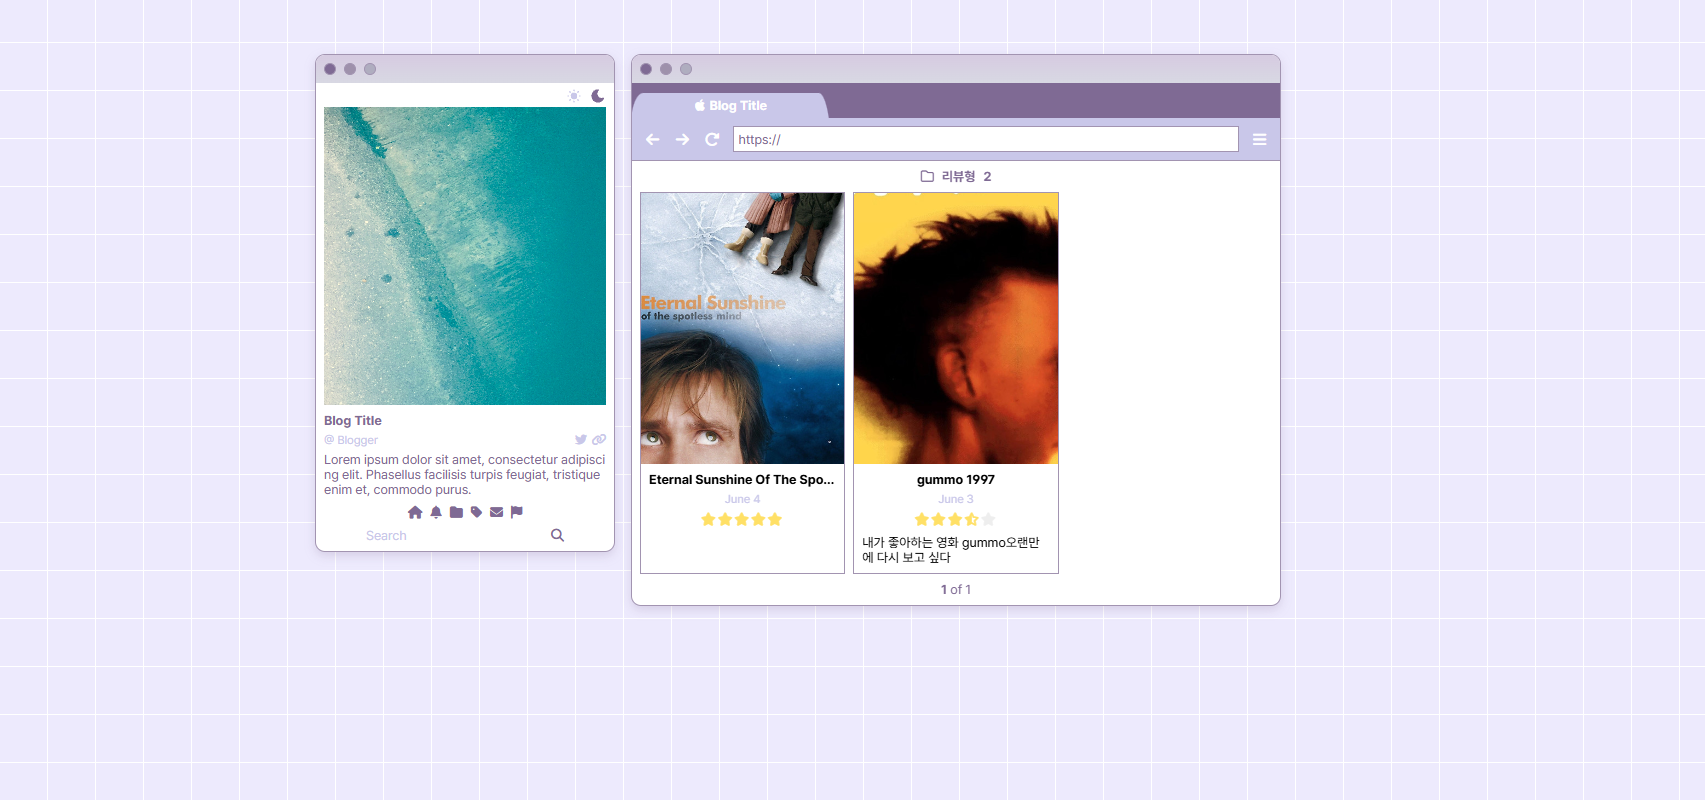Close the profile window with first dot
1705x800 pixels.
(x=330, y=69)
